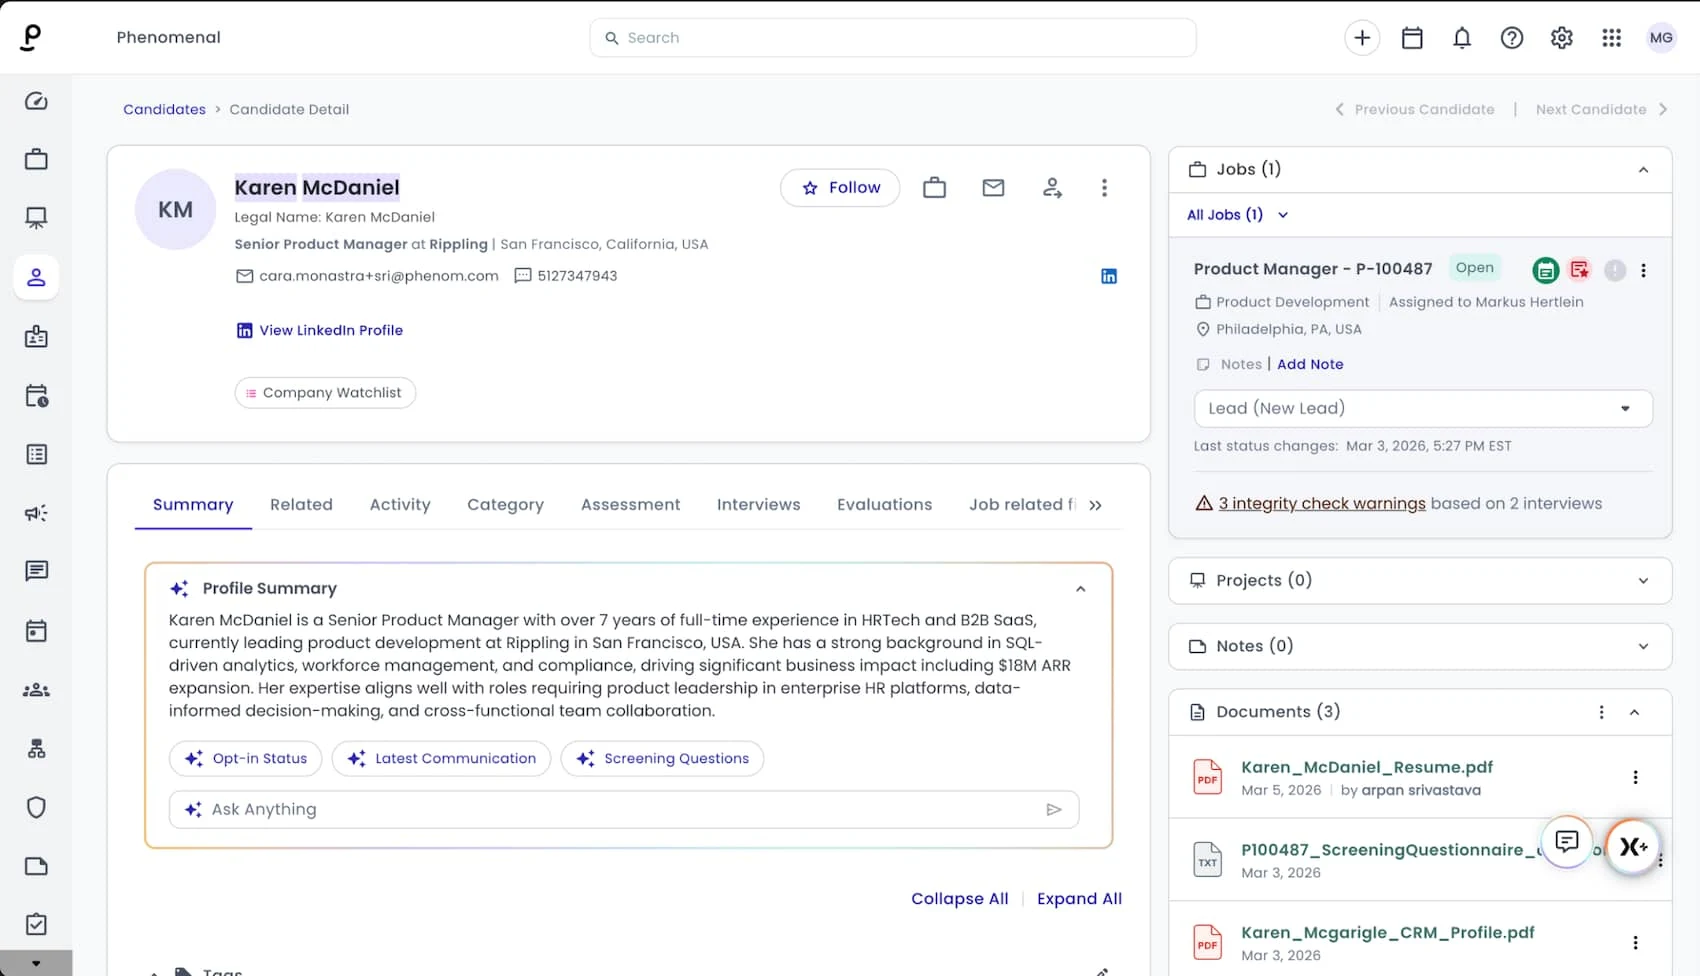Viewport: 1700px width, 976px height.
Task: Click the briefcase icon next to Follow
Action: [x=935, y=187]
